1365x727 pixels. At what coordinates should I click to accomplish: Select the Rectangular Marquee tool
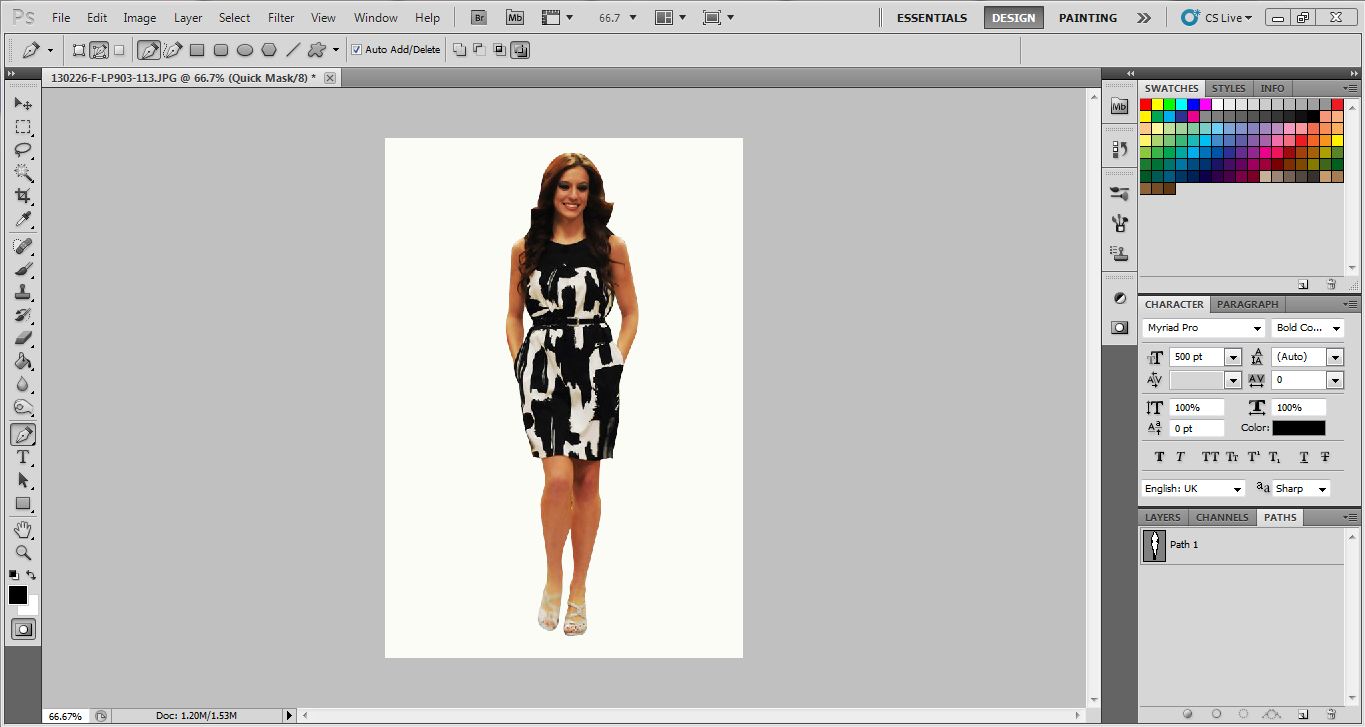23,127
